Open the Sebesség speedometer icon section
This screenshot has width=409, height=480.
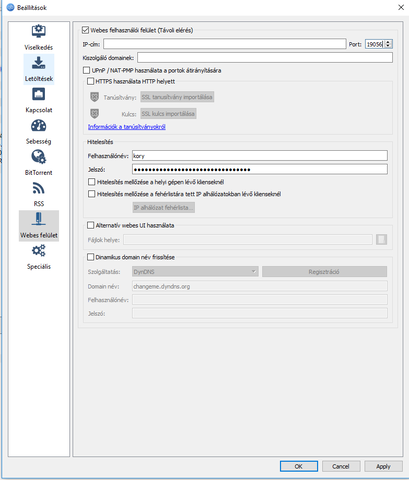pos(39,126)
